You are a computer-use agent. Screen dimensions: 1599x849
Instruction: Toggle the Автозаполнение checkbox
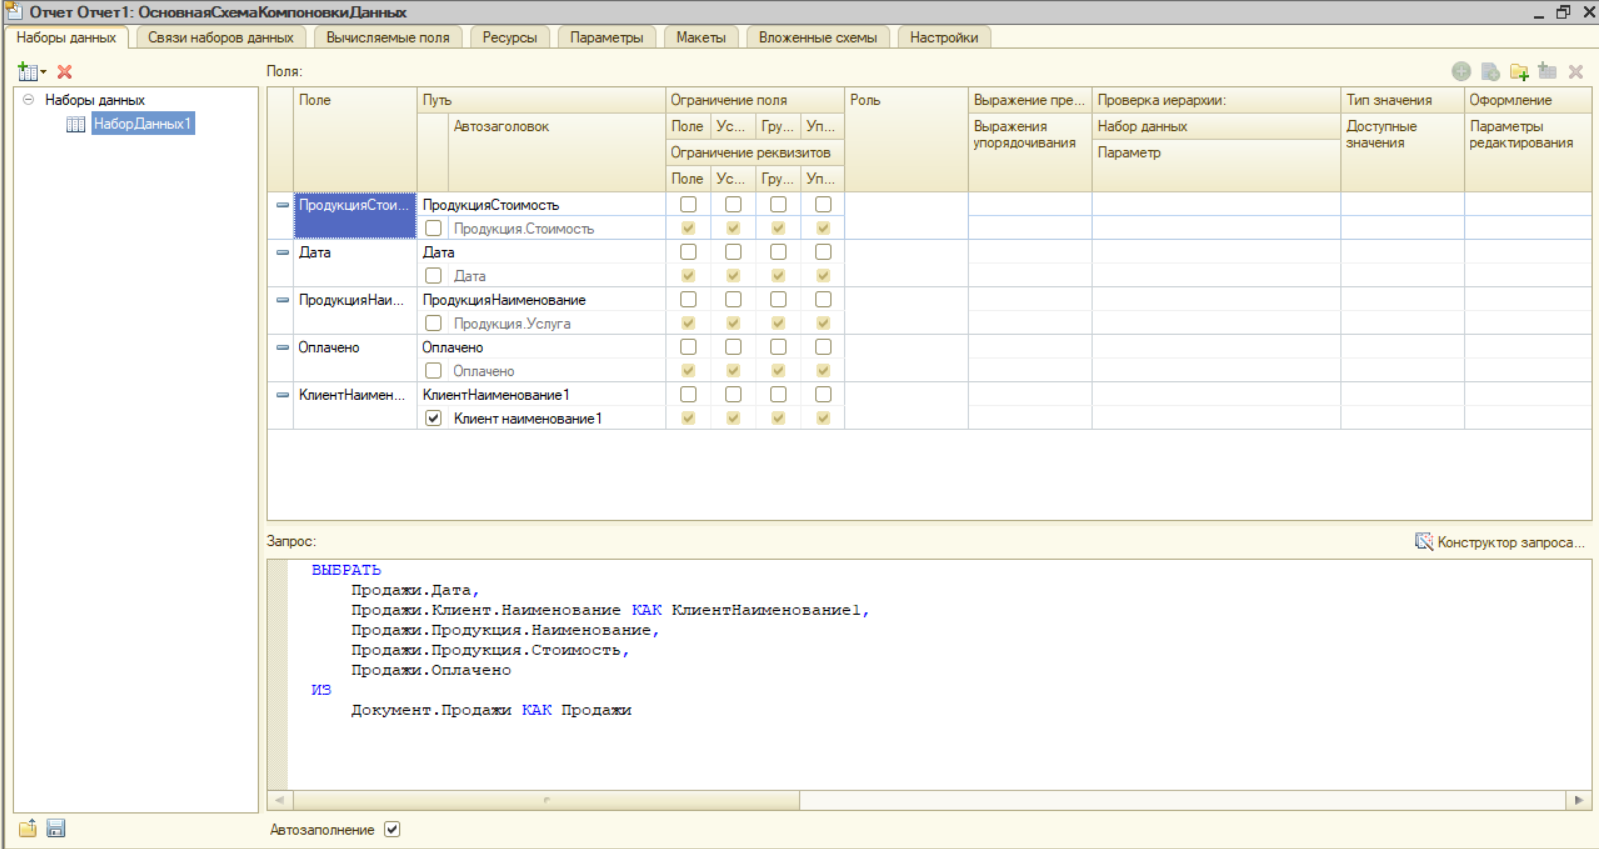[392, 829]
